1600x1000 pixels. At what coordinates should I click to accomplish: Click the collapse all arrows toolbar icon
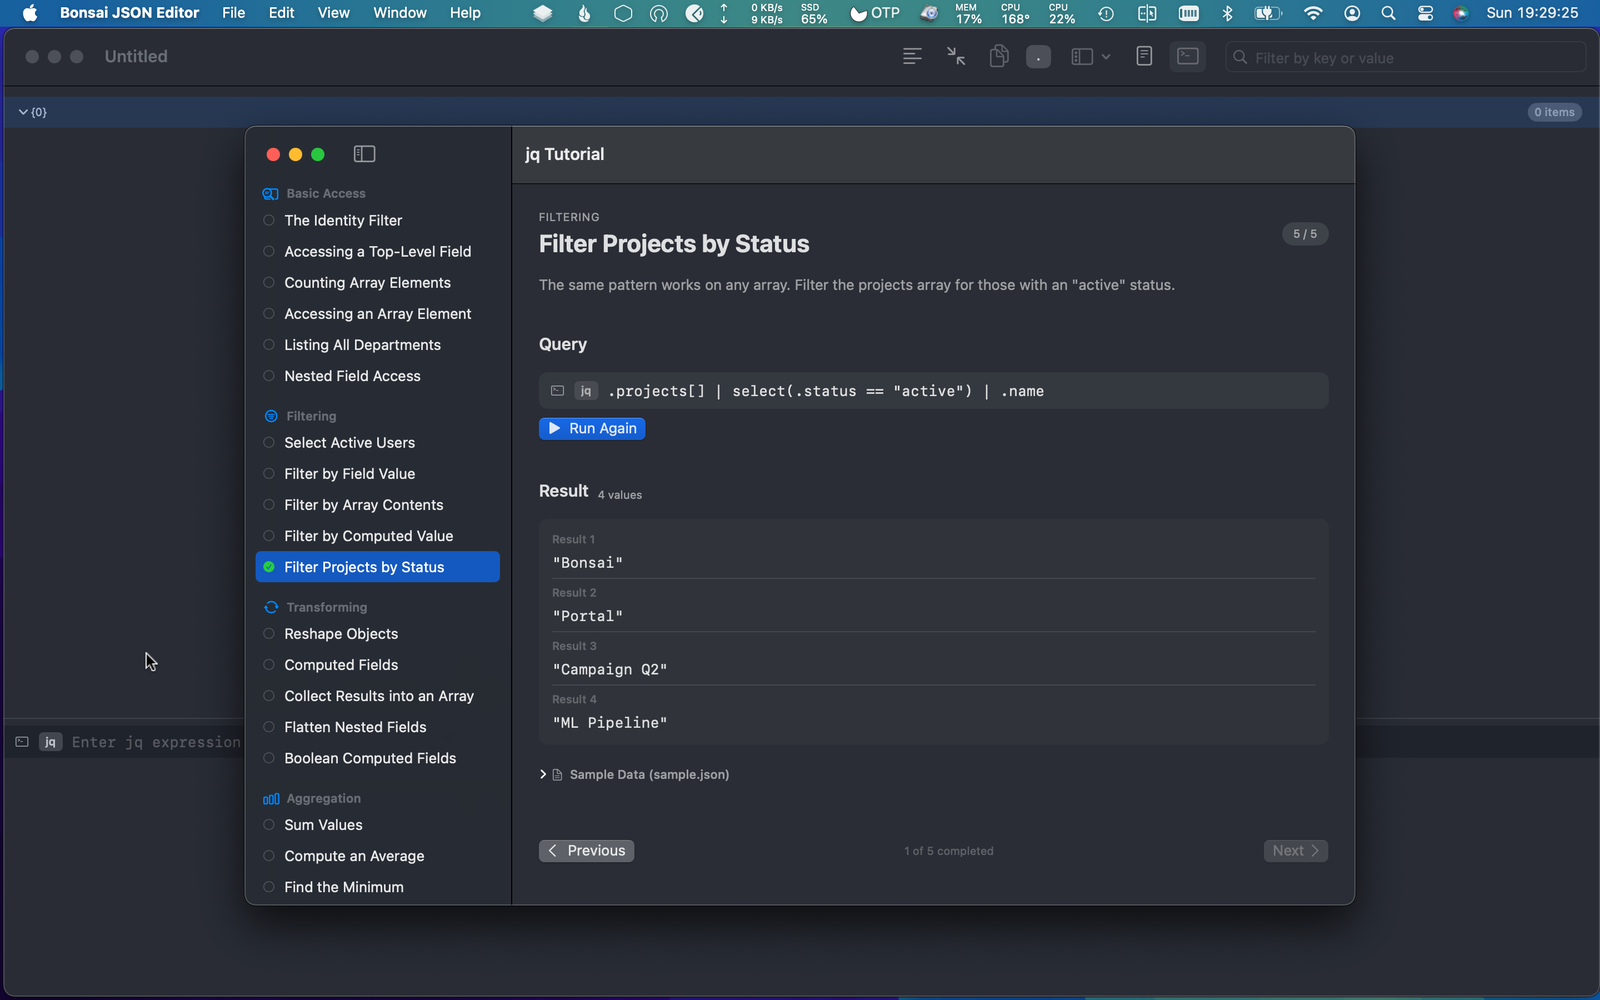pyautogui.click(x=956, y=57)
